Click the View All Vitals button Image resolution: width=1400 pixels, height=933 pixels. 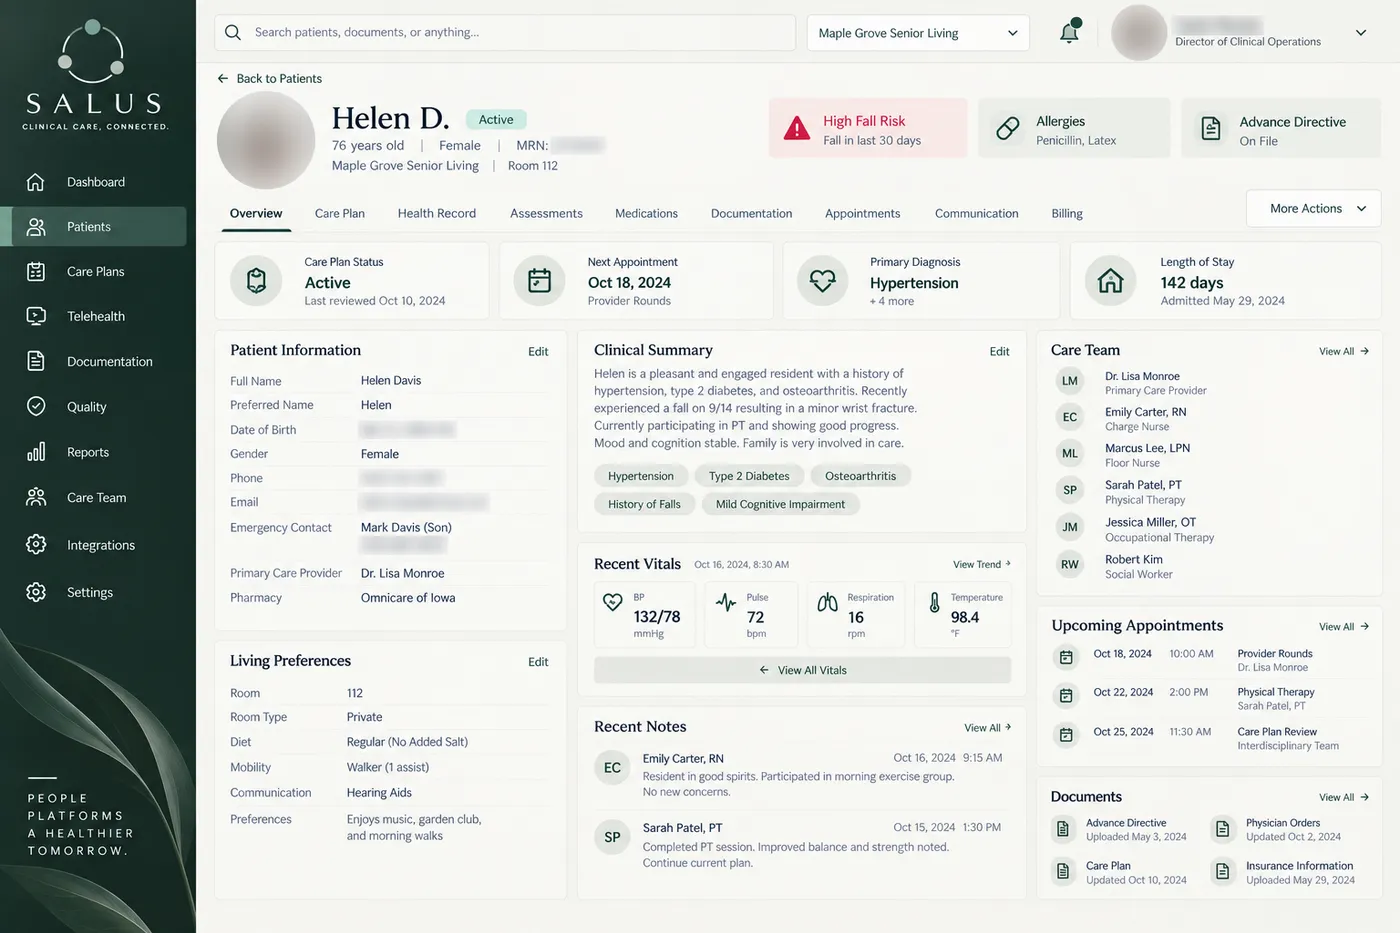pyautogui.click(x=802, y=670)
